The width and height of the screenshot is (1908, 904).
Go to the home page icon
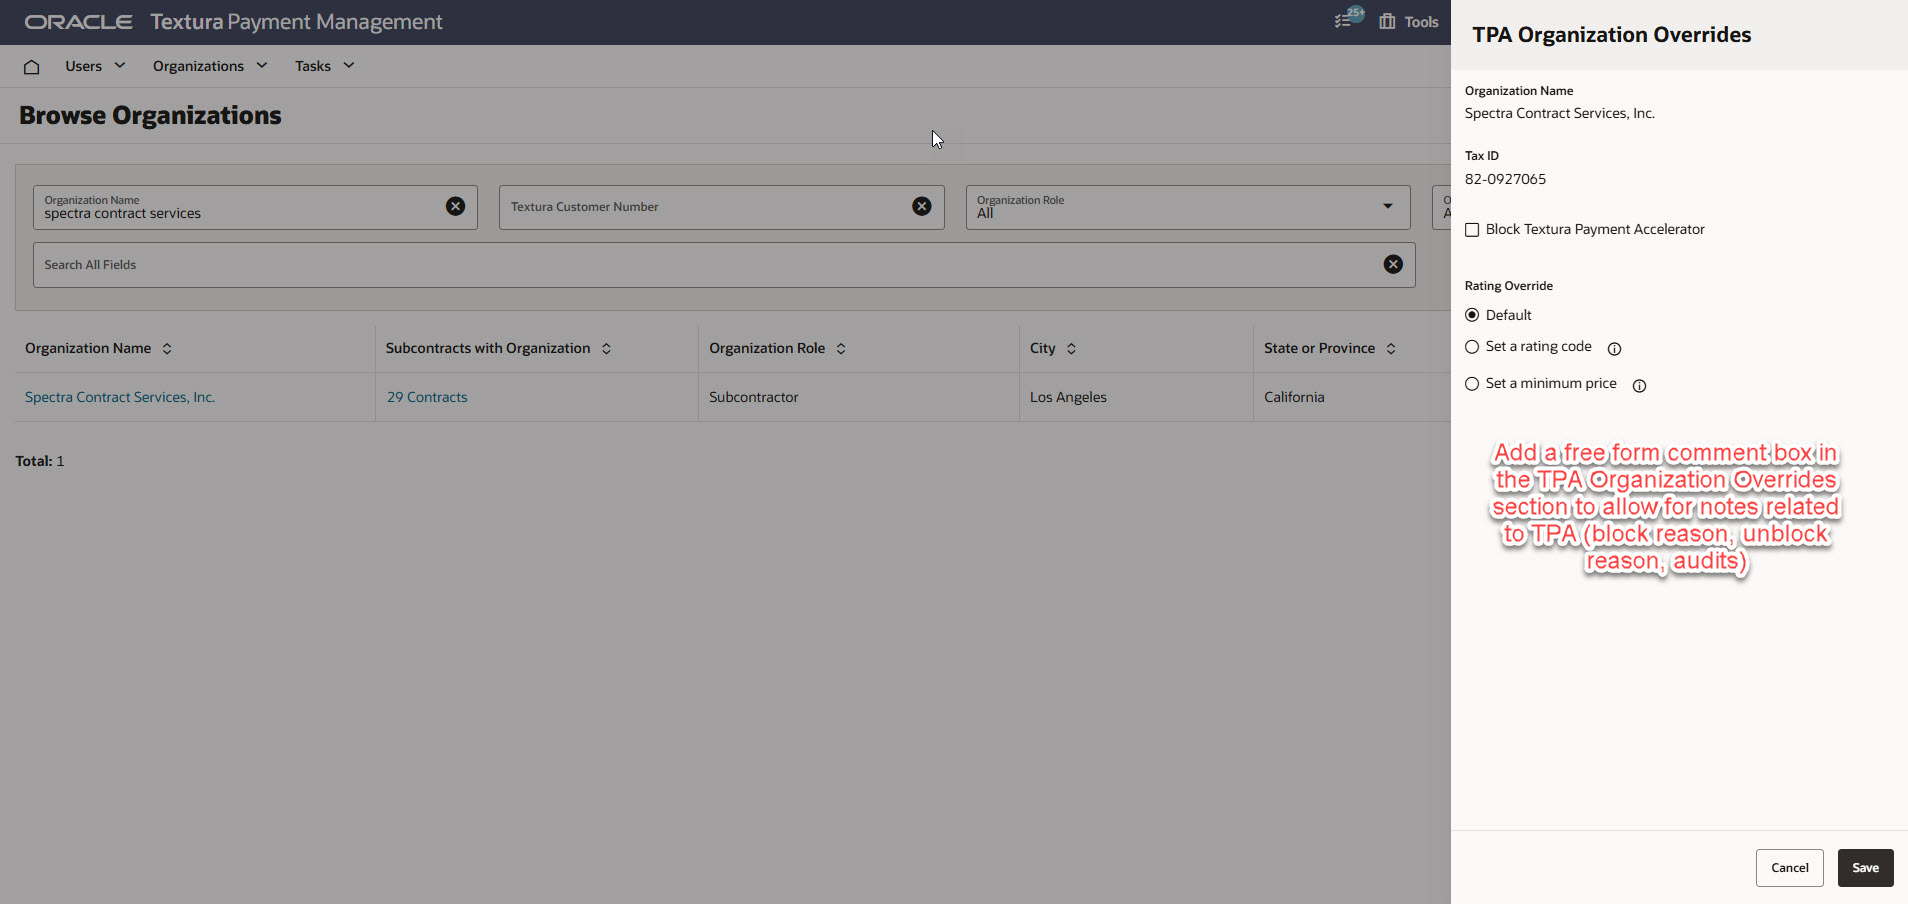[31, 67]
